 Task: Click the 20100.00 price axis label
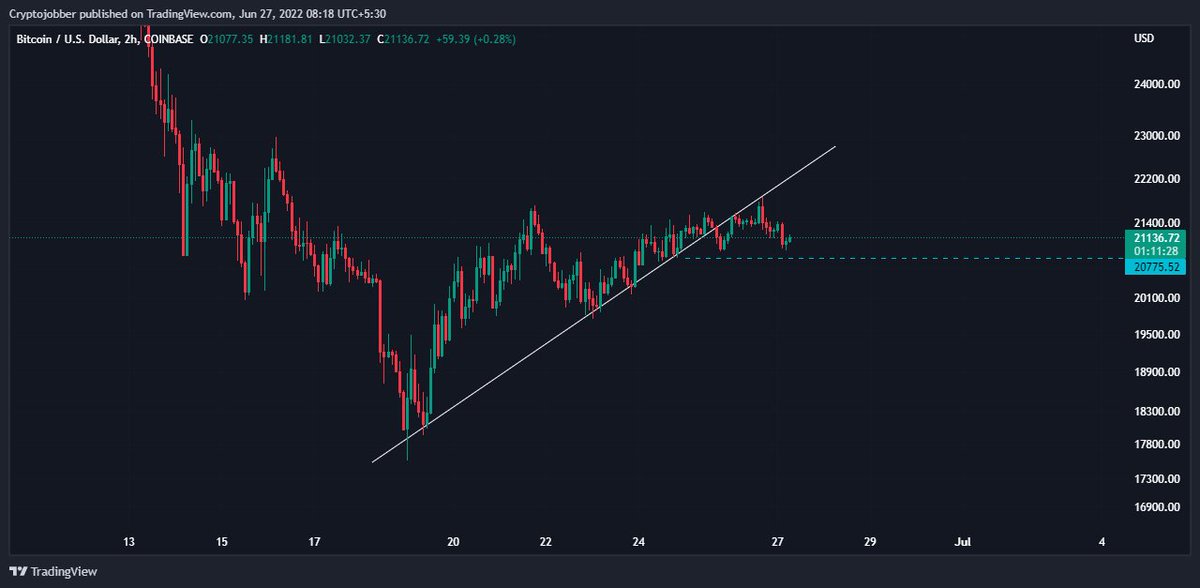pos(1158,298)
